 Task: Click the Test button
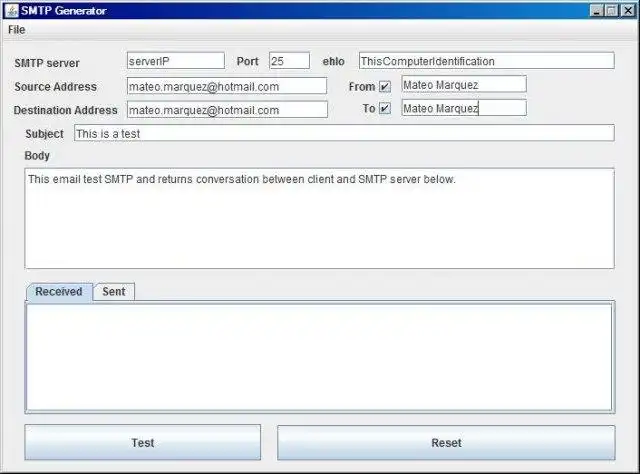click(142, 443)
